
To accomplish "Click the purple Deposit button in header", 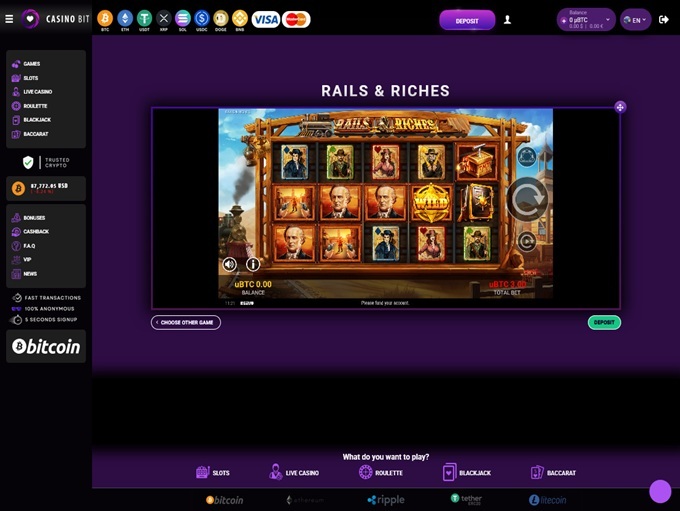I will click(x=467, y=19).
